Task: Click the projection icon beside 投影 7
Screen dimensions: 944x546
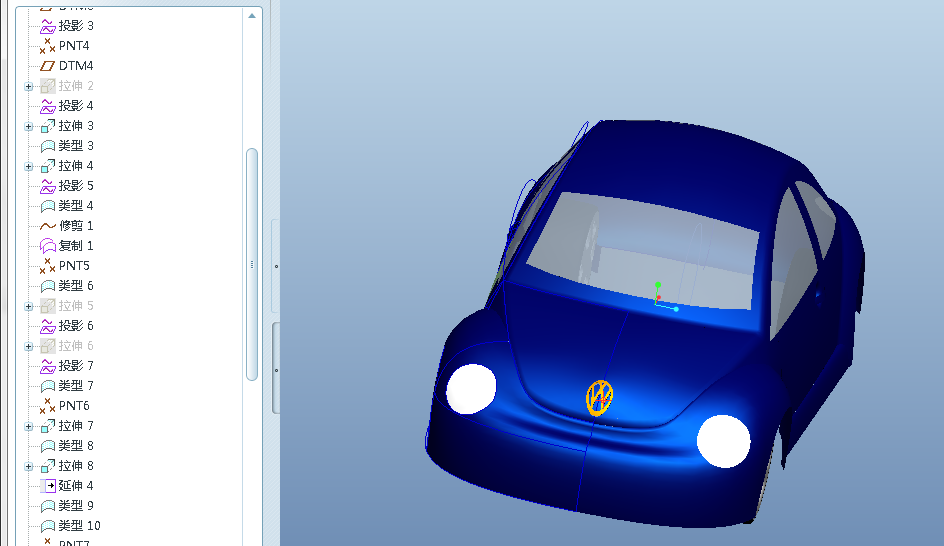Action: click(48, 366)
